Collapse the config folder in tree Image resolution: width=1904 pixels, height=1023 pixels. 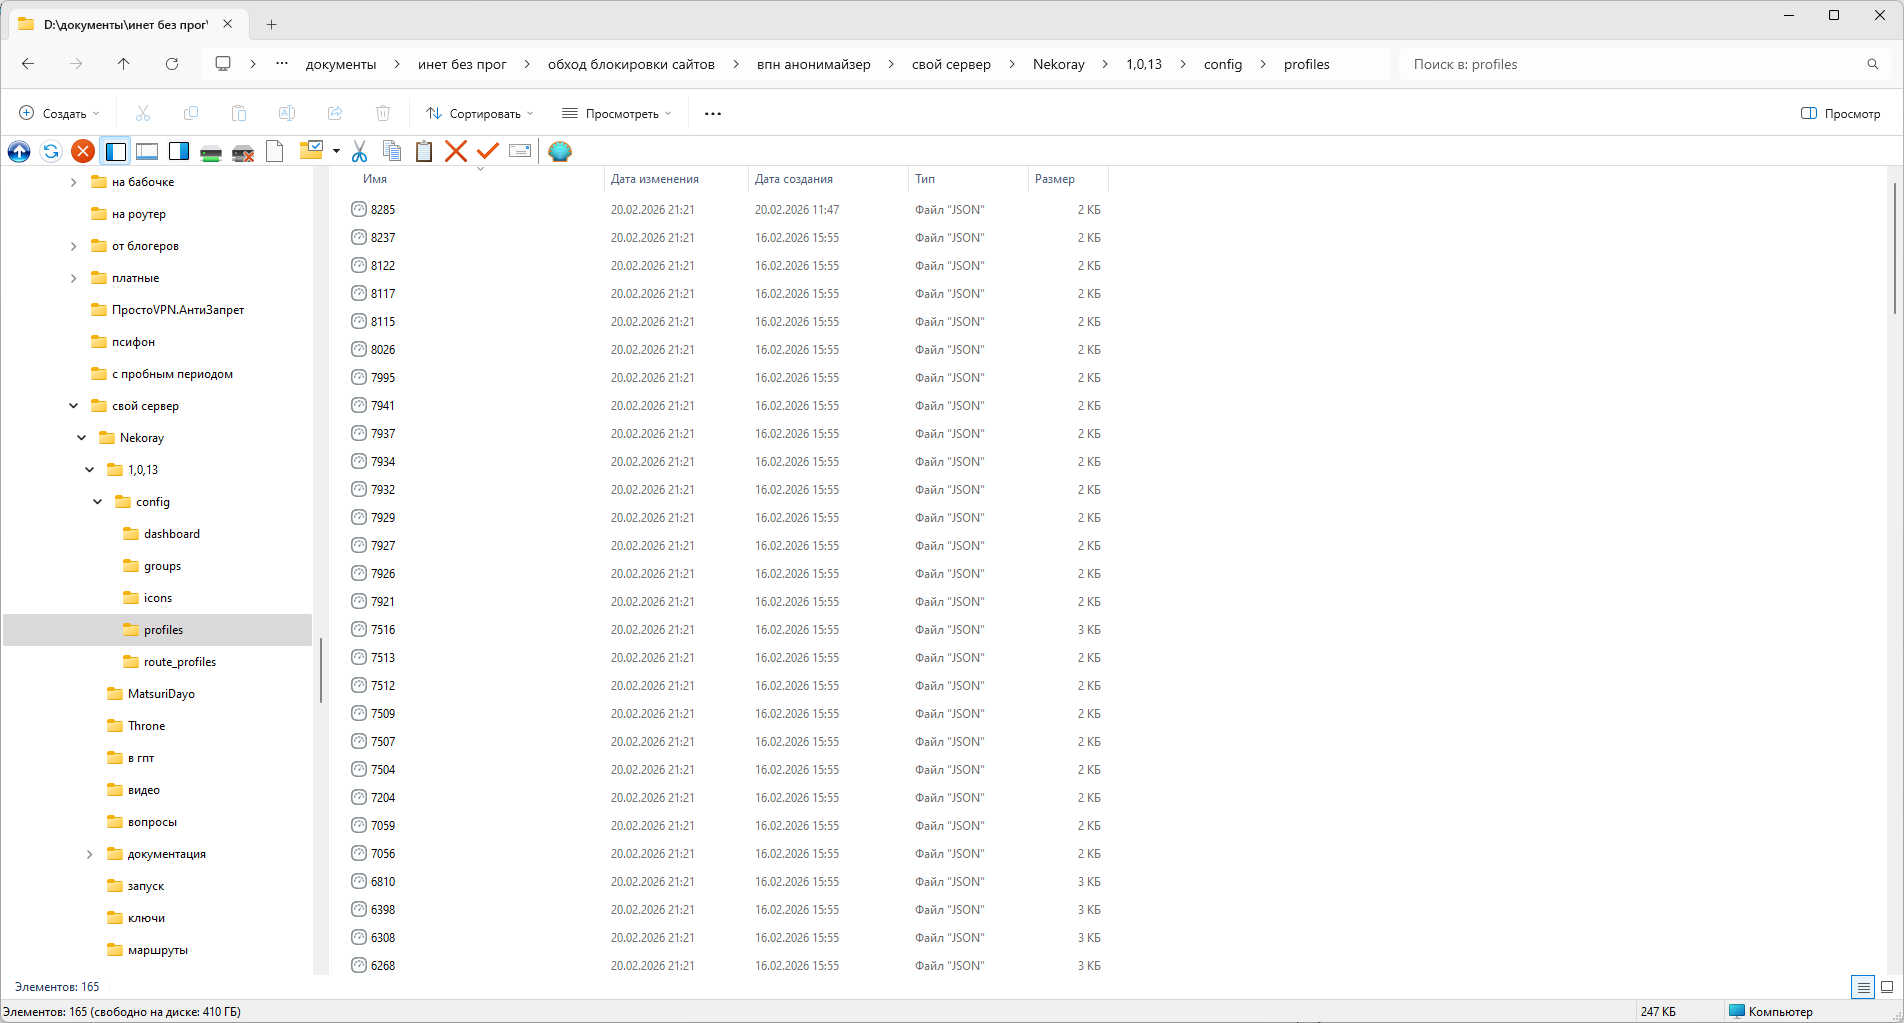coord(98,502)
